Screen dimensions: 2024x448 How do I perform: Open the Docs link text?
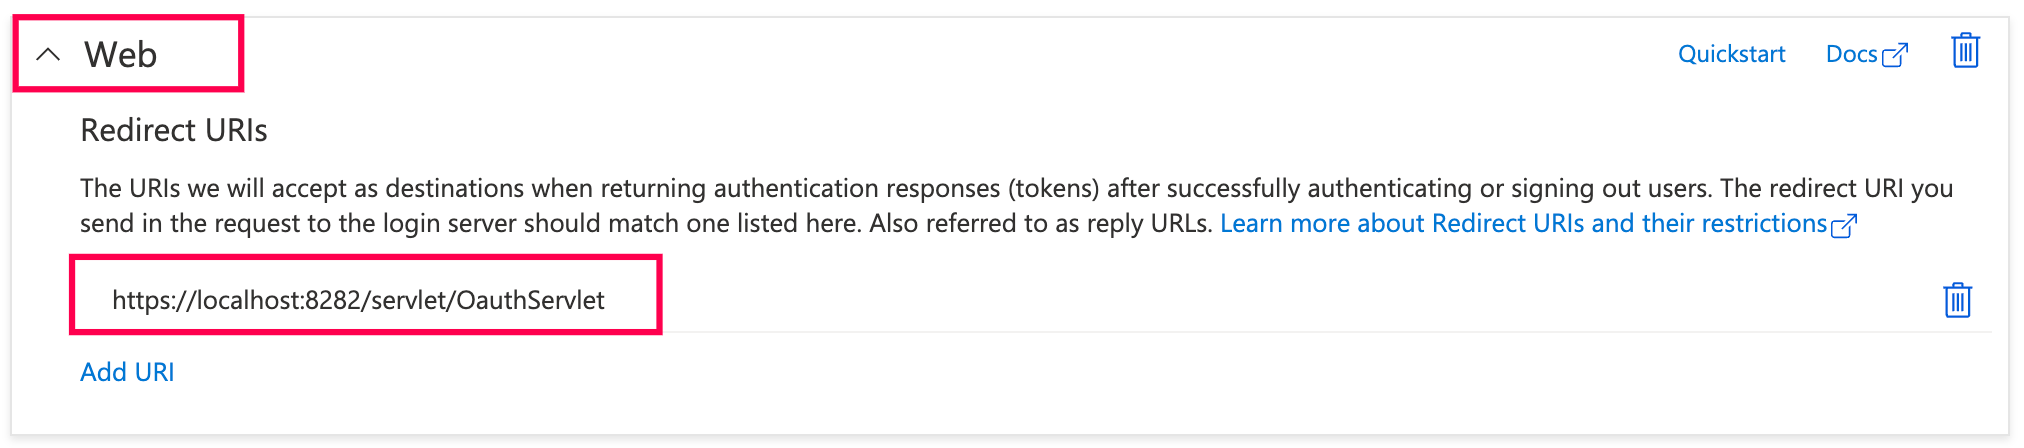pos(1851,54)
